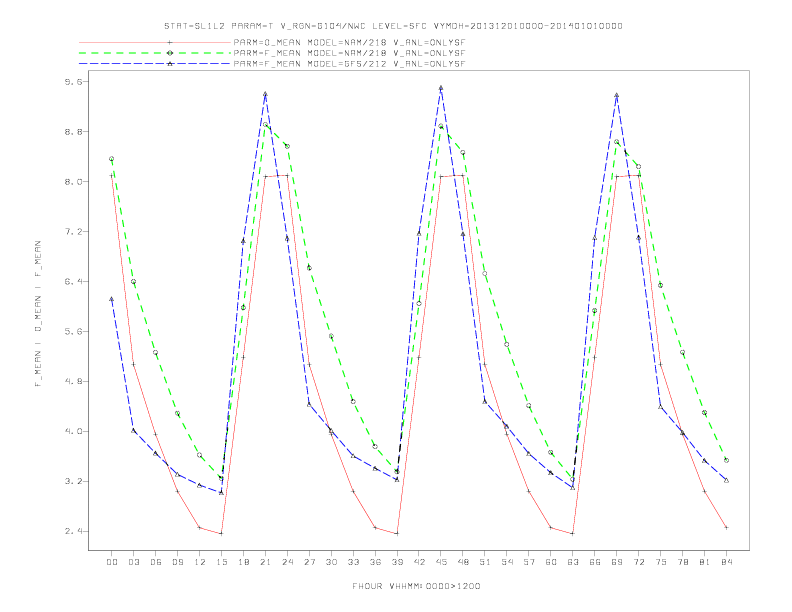Click the red solid legend line sample

click(155, 42)
